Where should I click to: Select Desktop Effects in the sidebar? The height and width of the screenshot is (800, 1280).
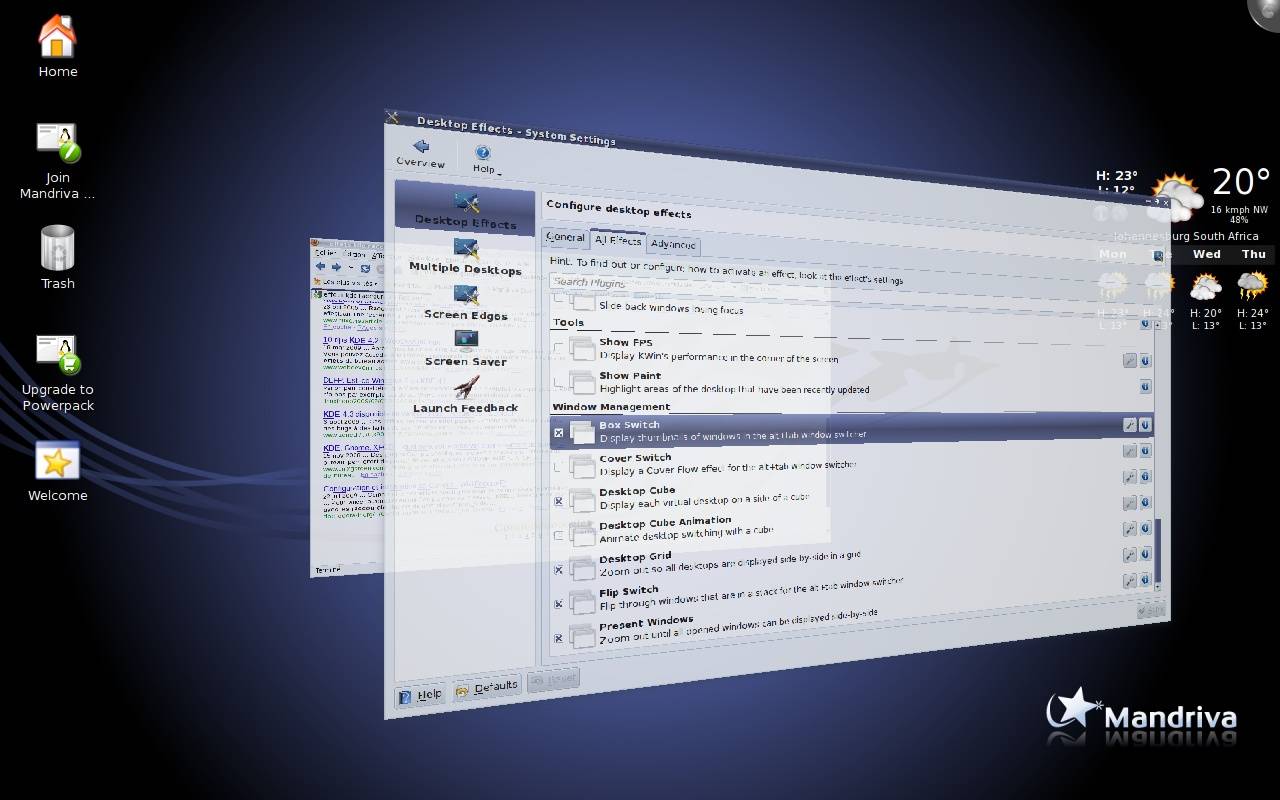click(466, 210)
